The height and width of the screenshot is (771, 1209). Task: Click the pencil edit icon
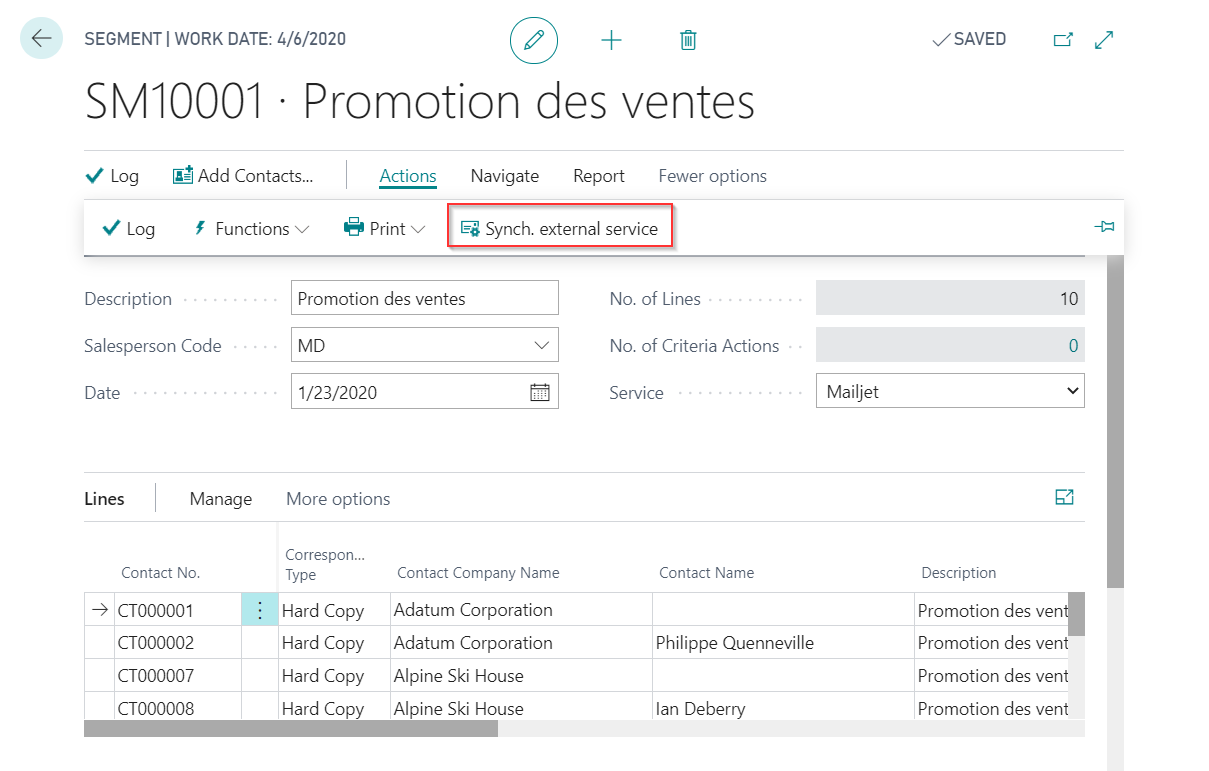point(534,40)
